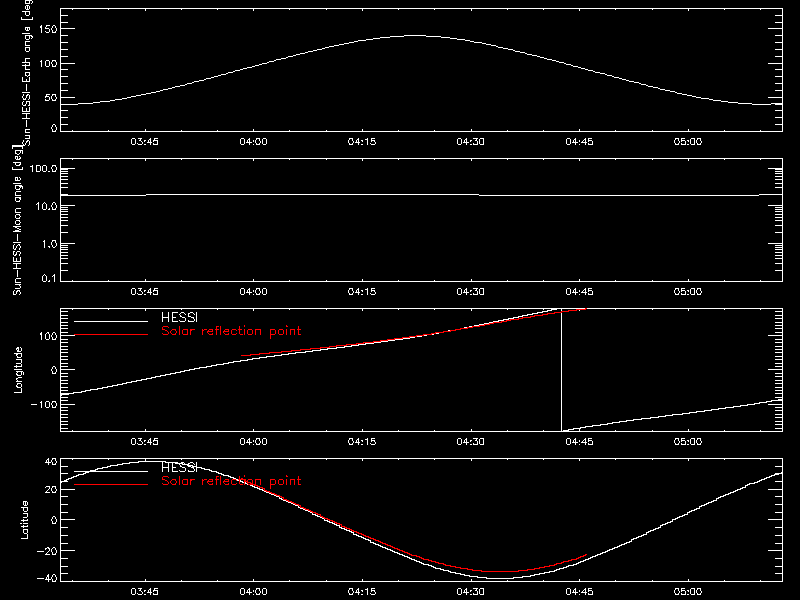This screenshot has height=600, width=800.
Task: Click the vertical longitude wrap line
Action: click(x=561, y=370)
